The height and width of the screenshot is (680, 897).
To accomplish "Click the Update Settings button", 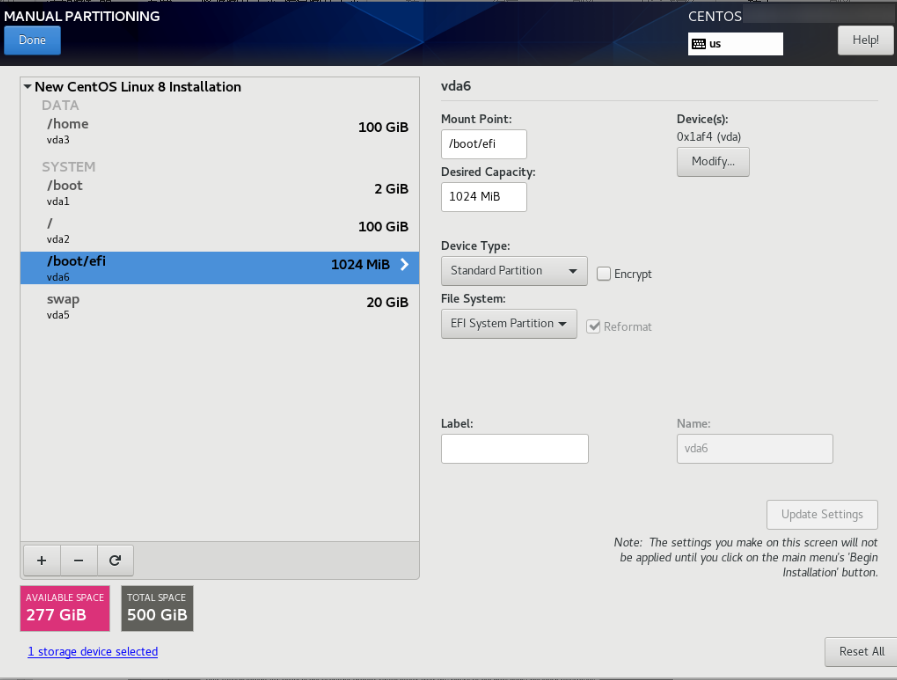I will click(x=822, y=515).
